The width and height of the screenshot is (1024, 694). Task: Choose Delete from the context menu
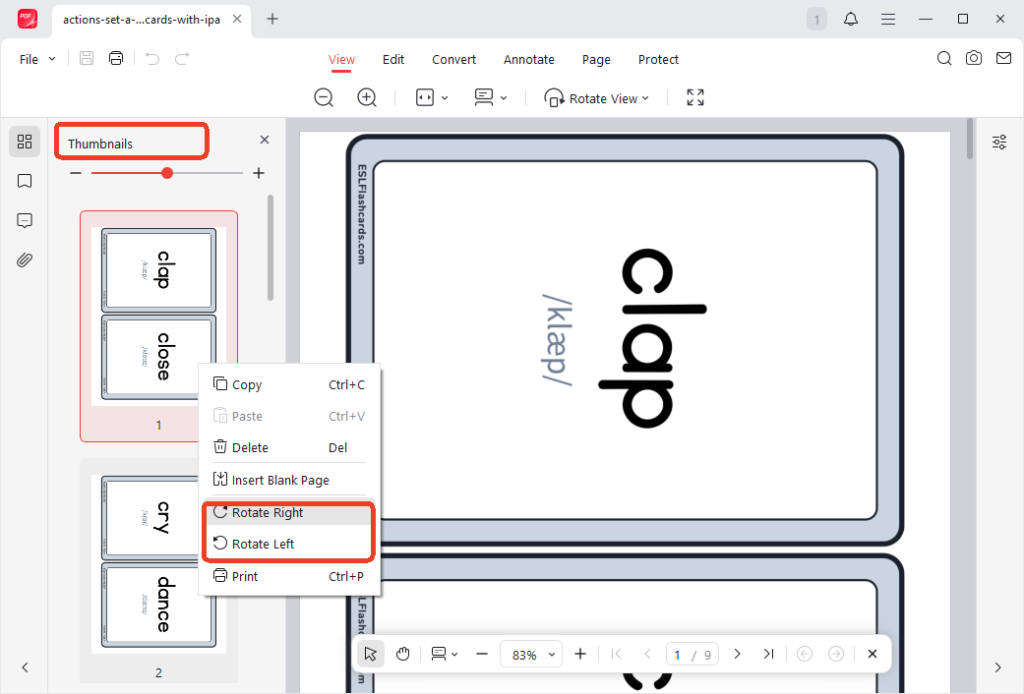(x=289, y=447)
